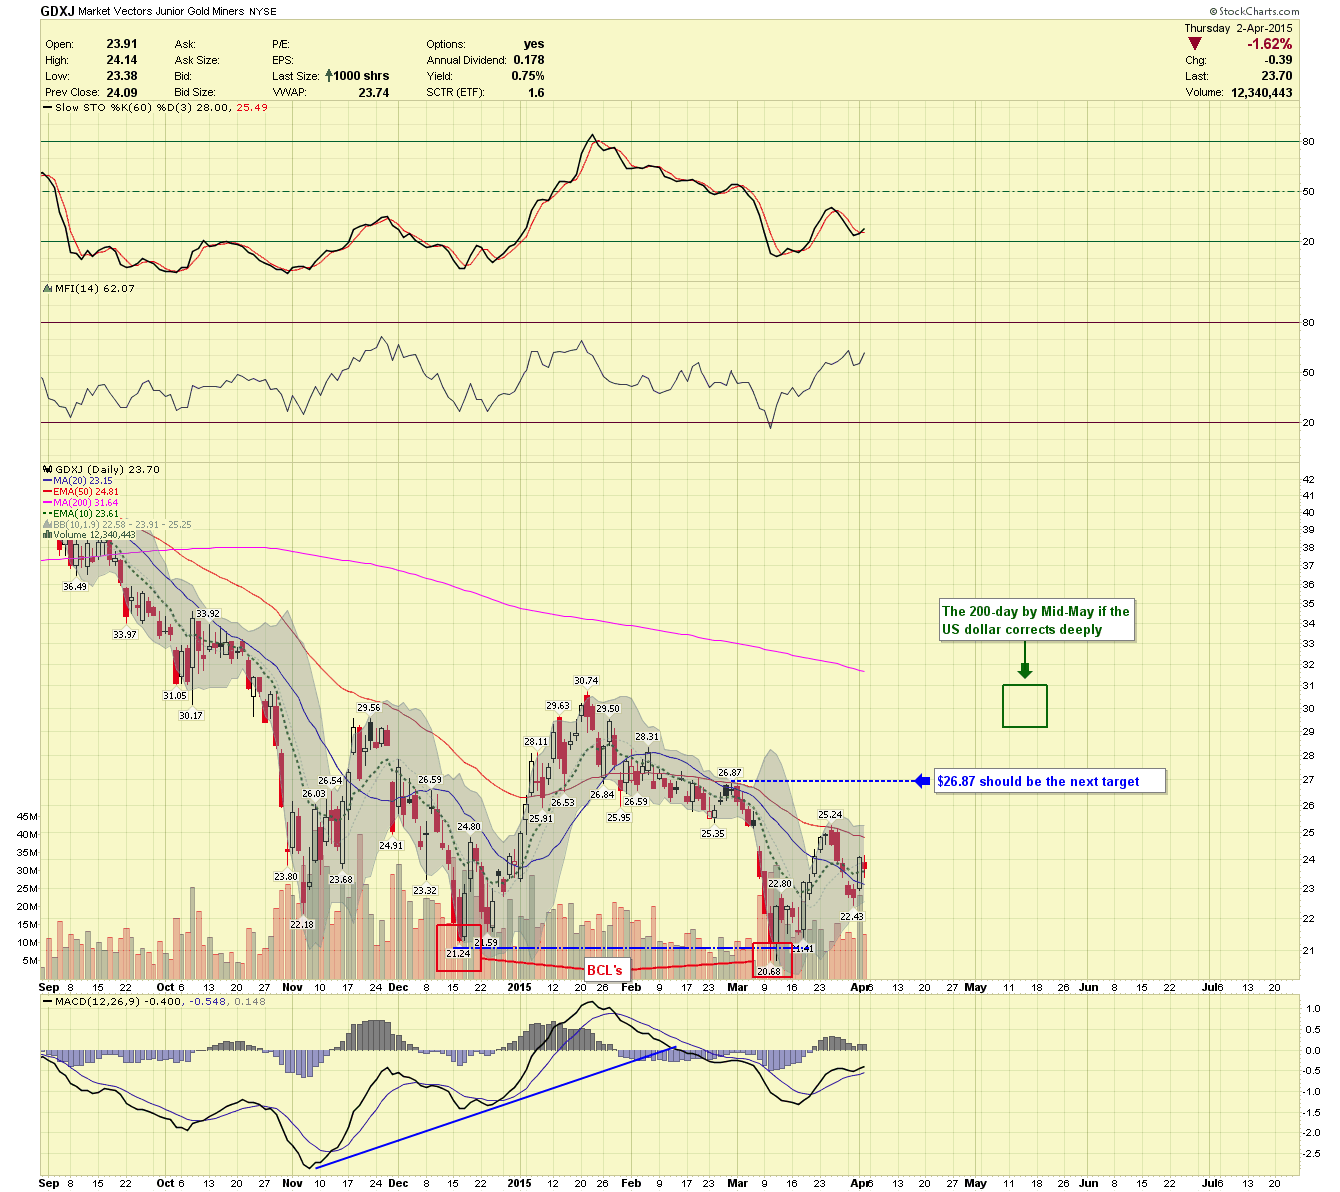Click the 22.43 price label
This screenshot has width=1340, height=1192.
(x=852, y=916)
